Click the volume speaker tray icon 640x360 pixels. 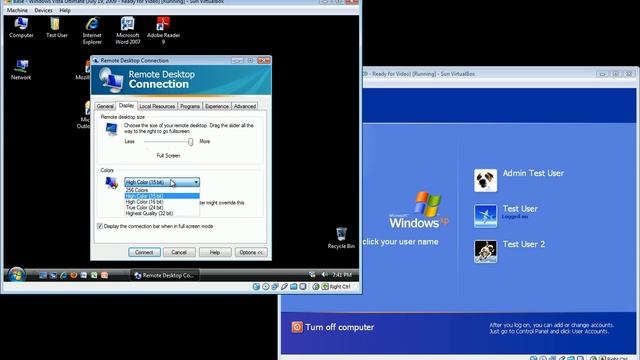324,275
